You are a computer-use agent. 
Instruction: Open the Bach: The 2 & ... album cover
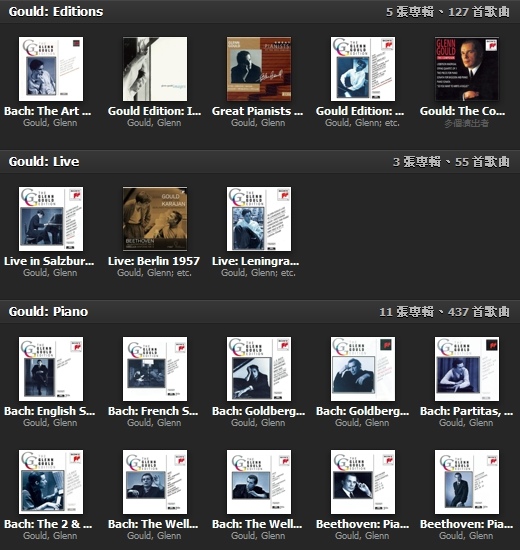(51, 482)
